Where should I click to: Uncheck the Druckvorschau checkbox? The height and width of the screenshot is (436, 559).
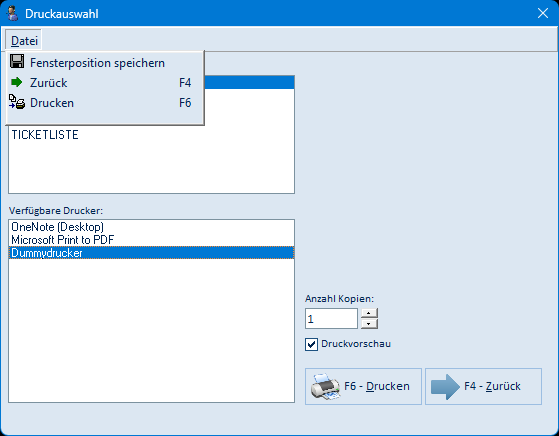(311, 344)
